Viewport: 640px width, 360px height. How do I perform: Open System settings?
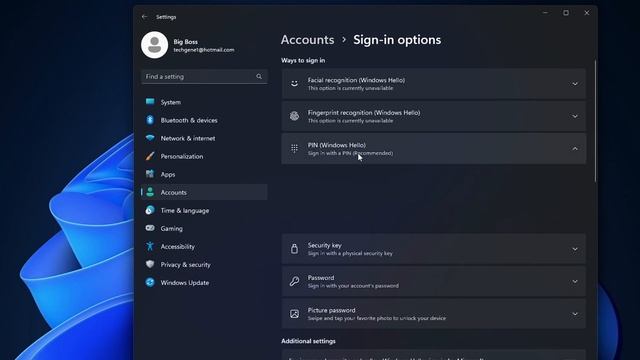click(x=204, y=102)
